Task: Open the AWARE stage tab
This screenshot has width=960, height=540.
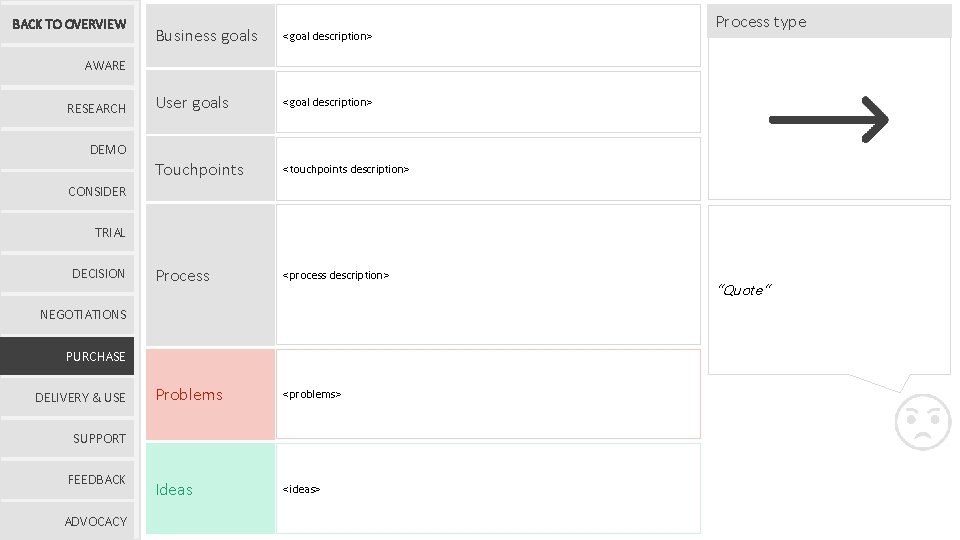Action: pyautogui.click(x=68, y=66)
